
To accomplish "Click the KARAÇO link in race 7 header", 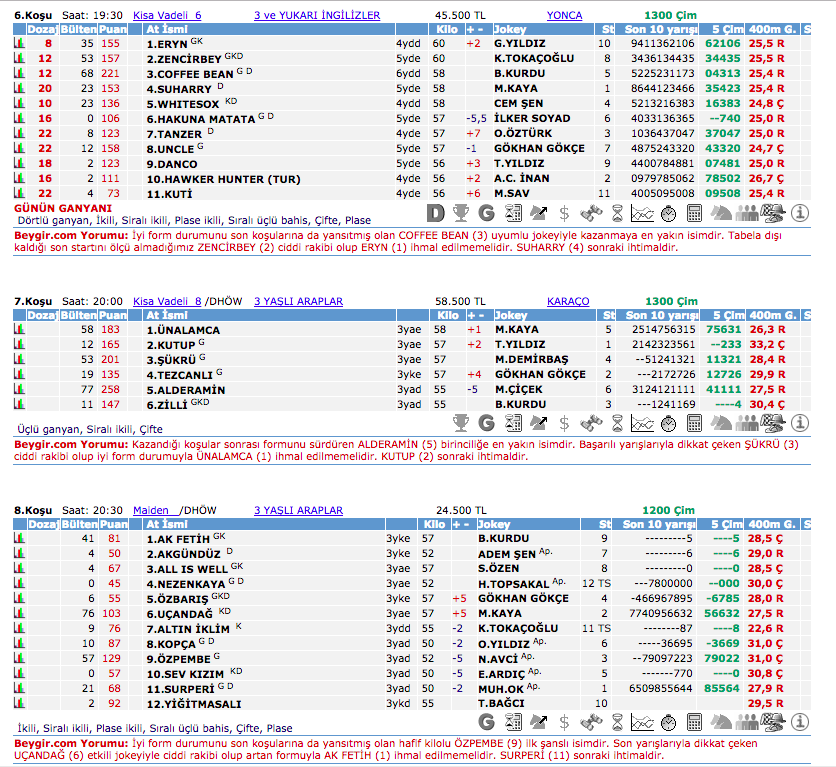I will [568, 301].
